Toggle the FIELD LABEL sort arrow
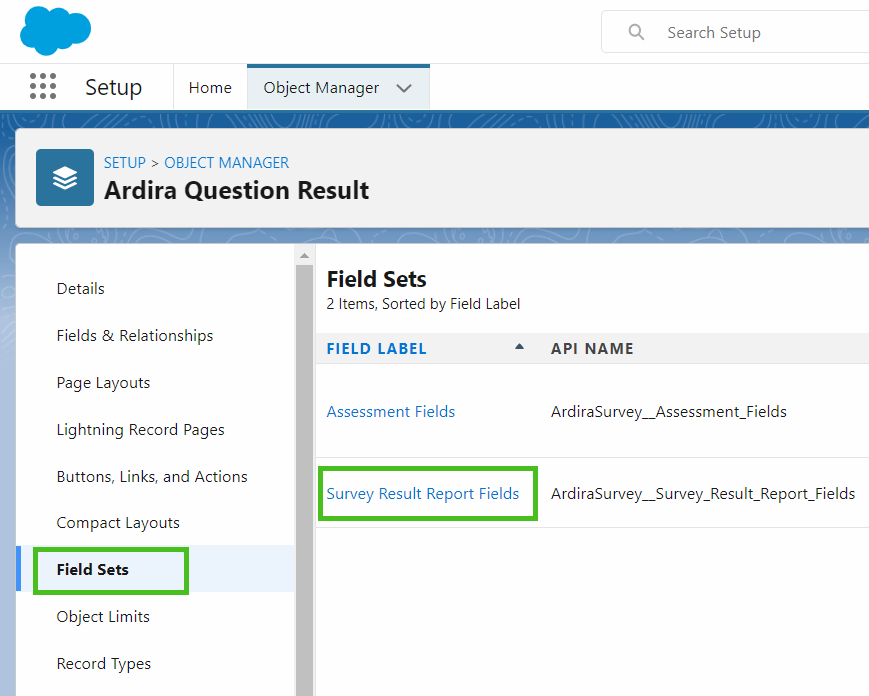Viewport: 869px width, 696px height. tap(519, 348)
